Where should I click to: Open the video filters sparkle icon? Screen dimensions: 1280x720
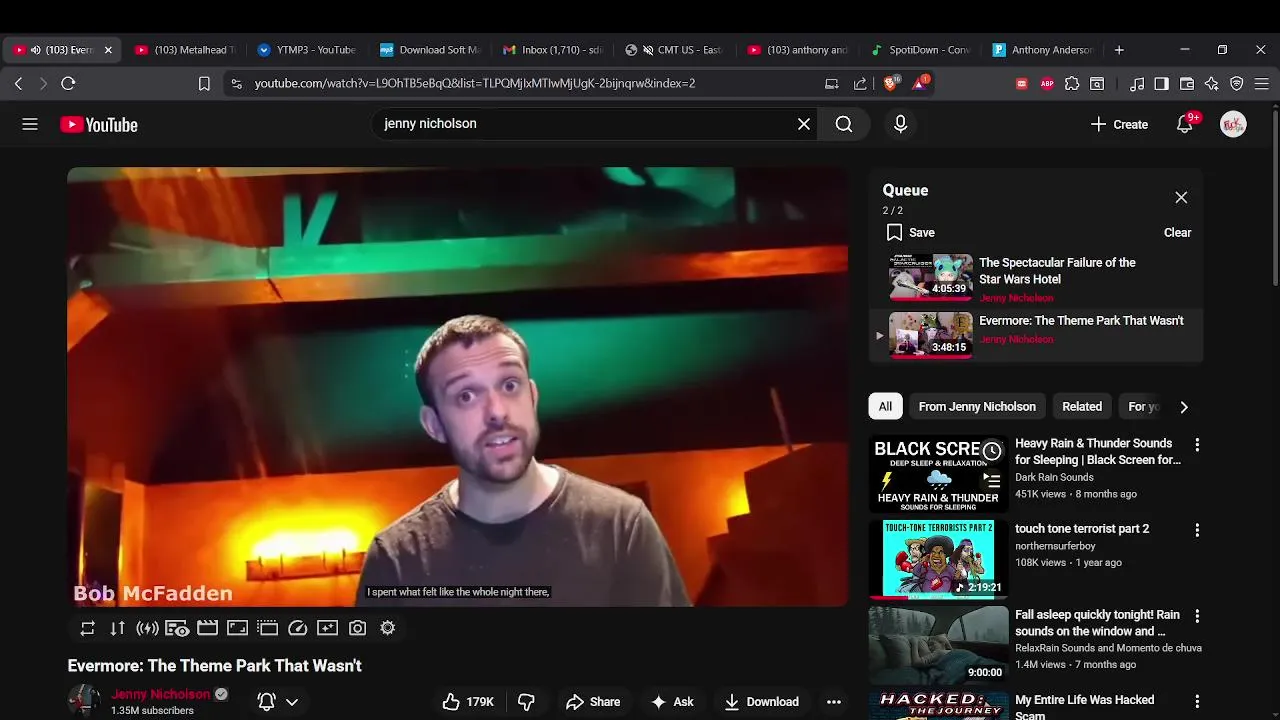pyautogui.click(x=327, y=628)
